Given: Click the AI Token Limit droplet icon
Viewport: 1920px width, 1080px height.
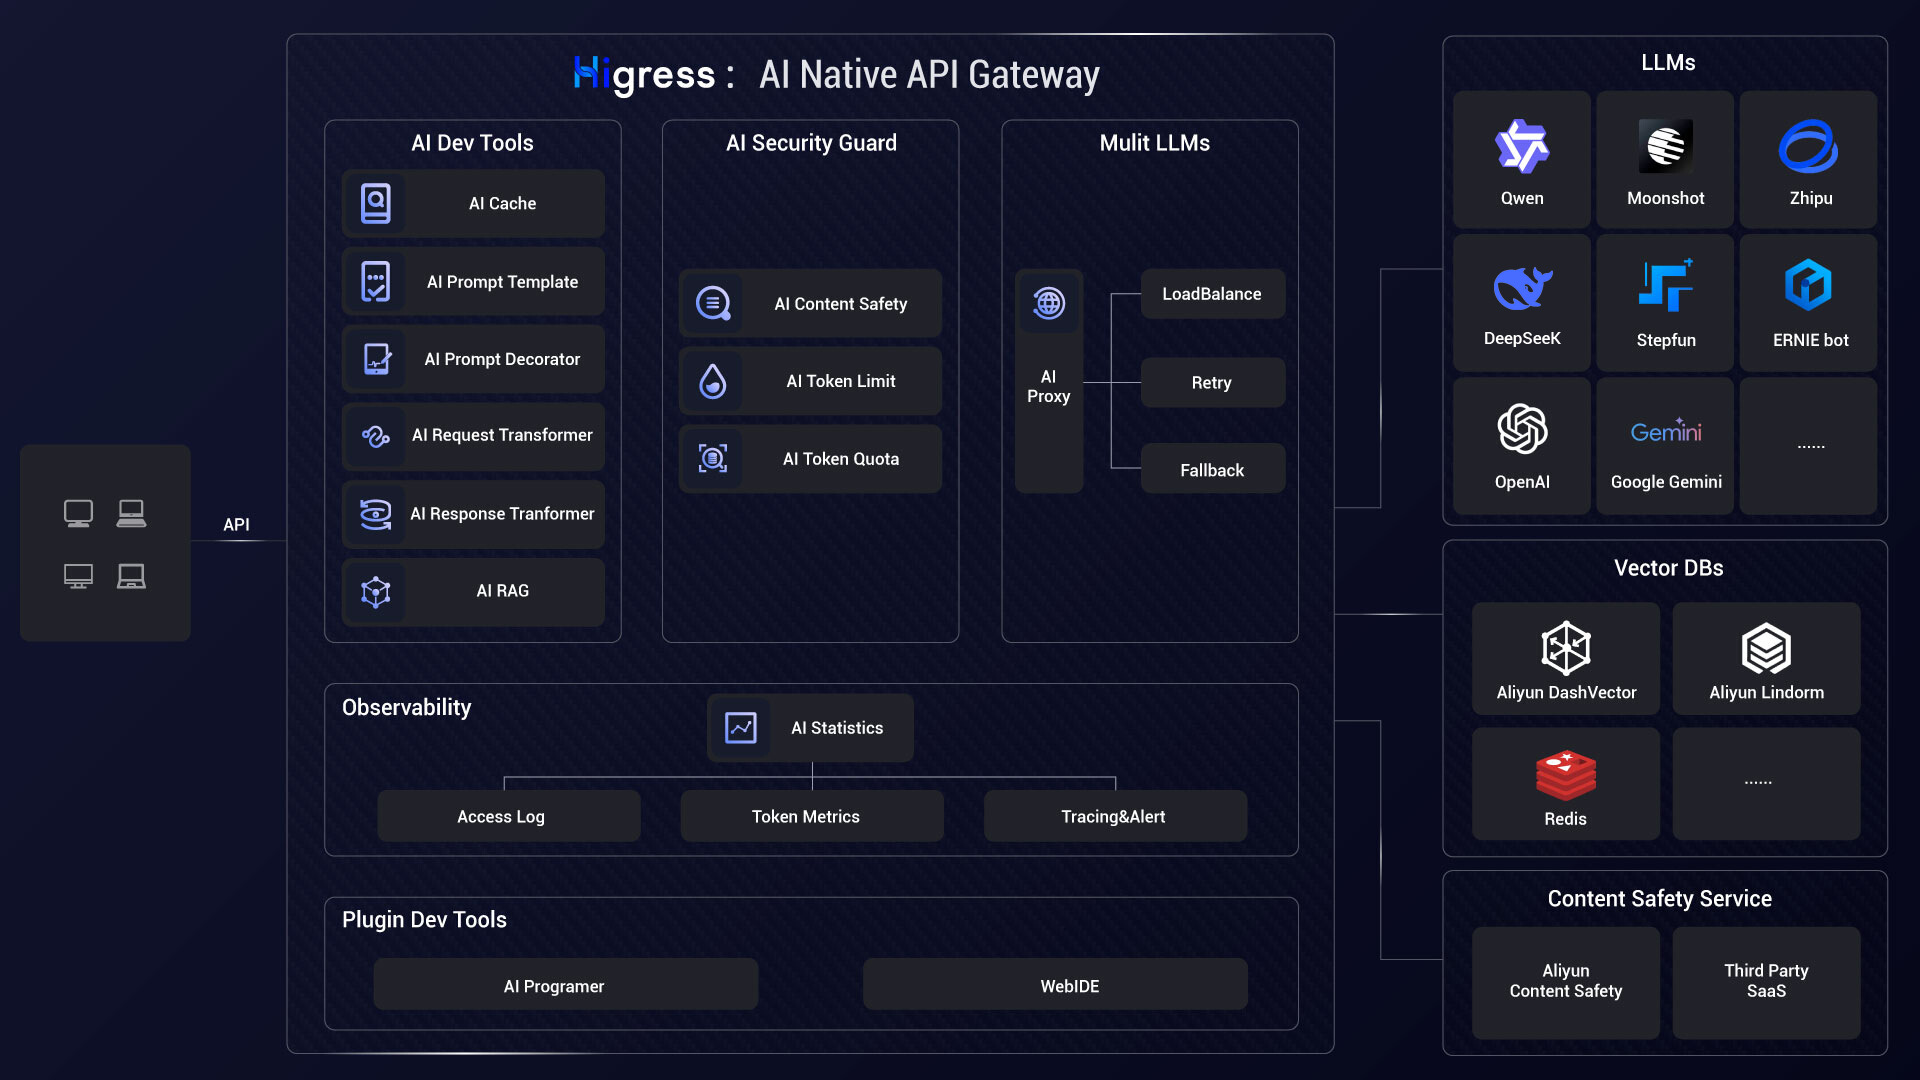Looking at the screenshot, I should coord(713,381).
